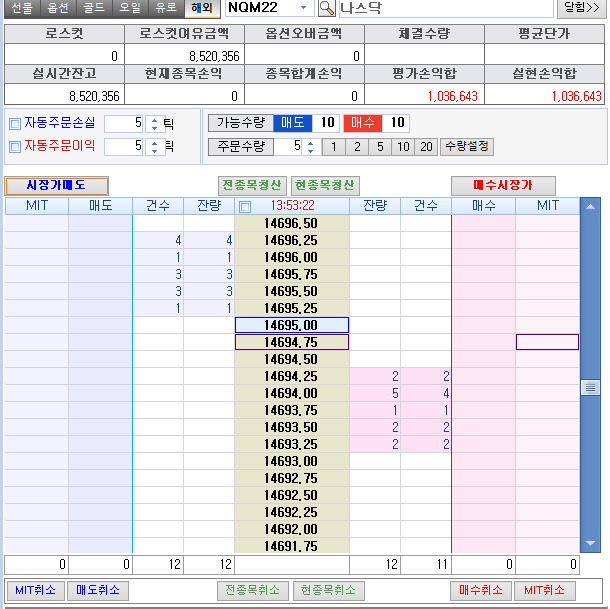The height and width of the screenshot is (609, 610).
Task: Select quantity preset 10
Action: (402, 147)
